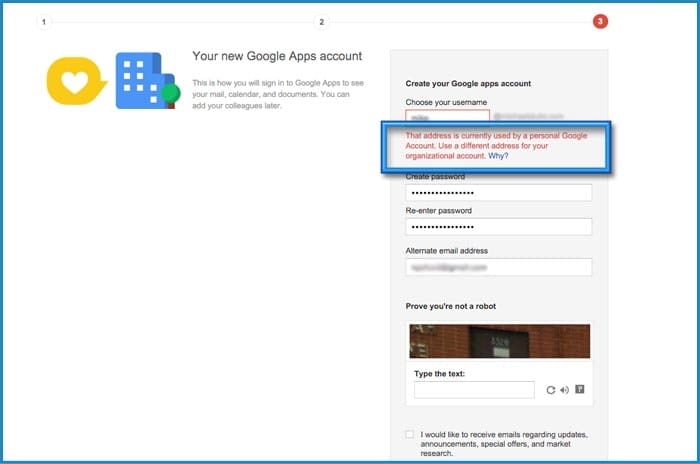This screenshot has width=700, height=464.
Task: Play the audio CAPTCHA speaker icon
Action: [565, 390]
